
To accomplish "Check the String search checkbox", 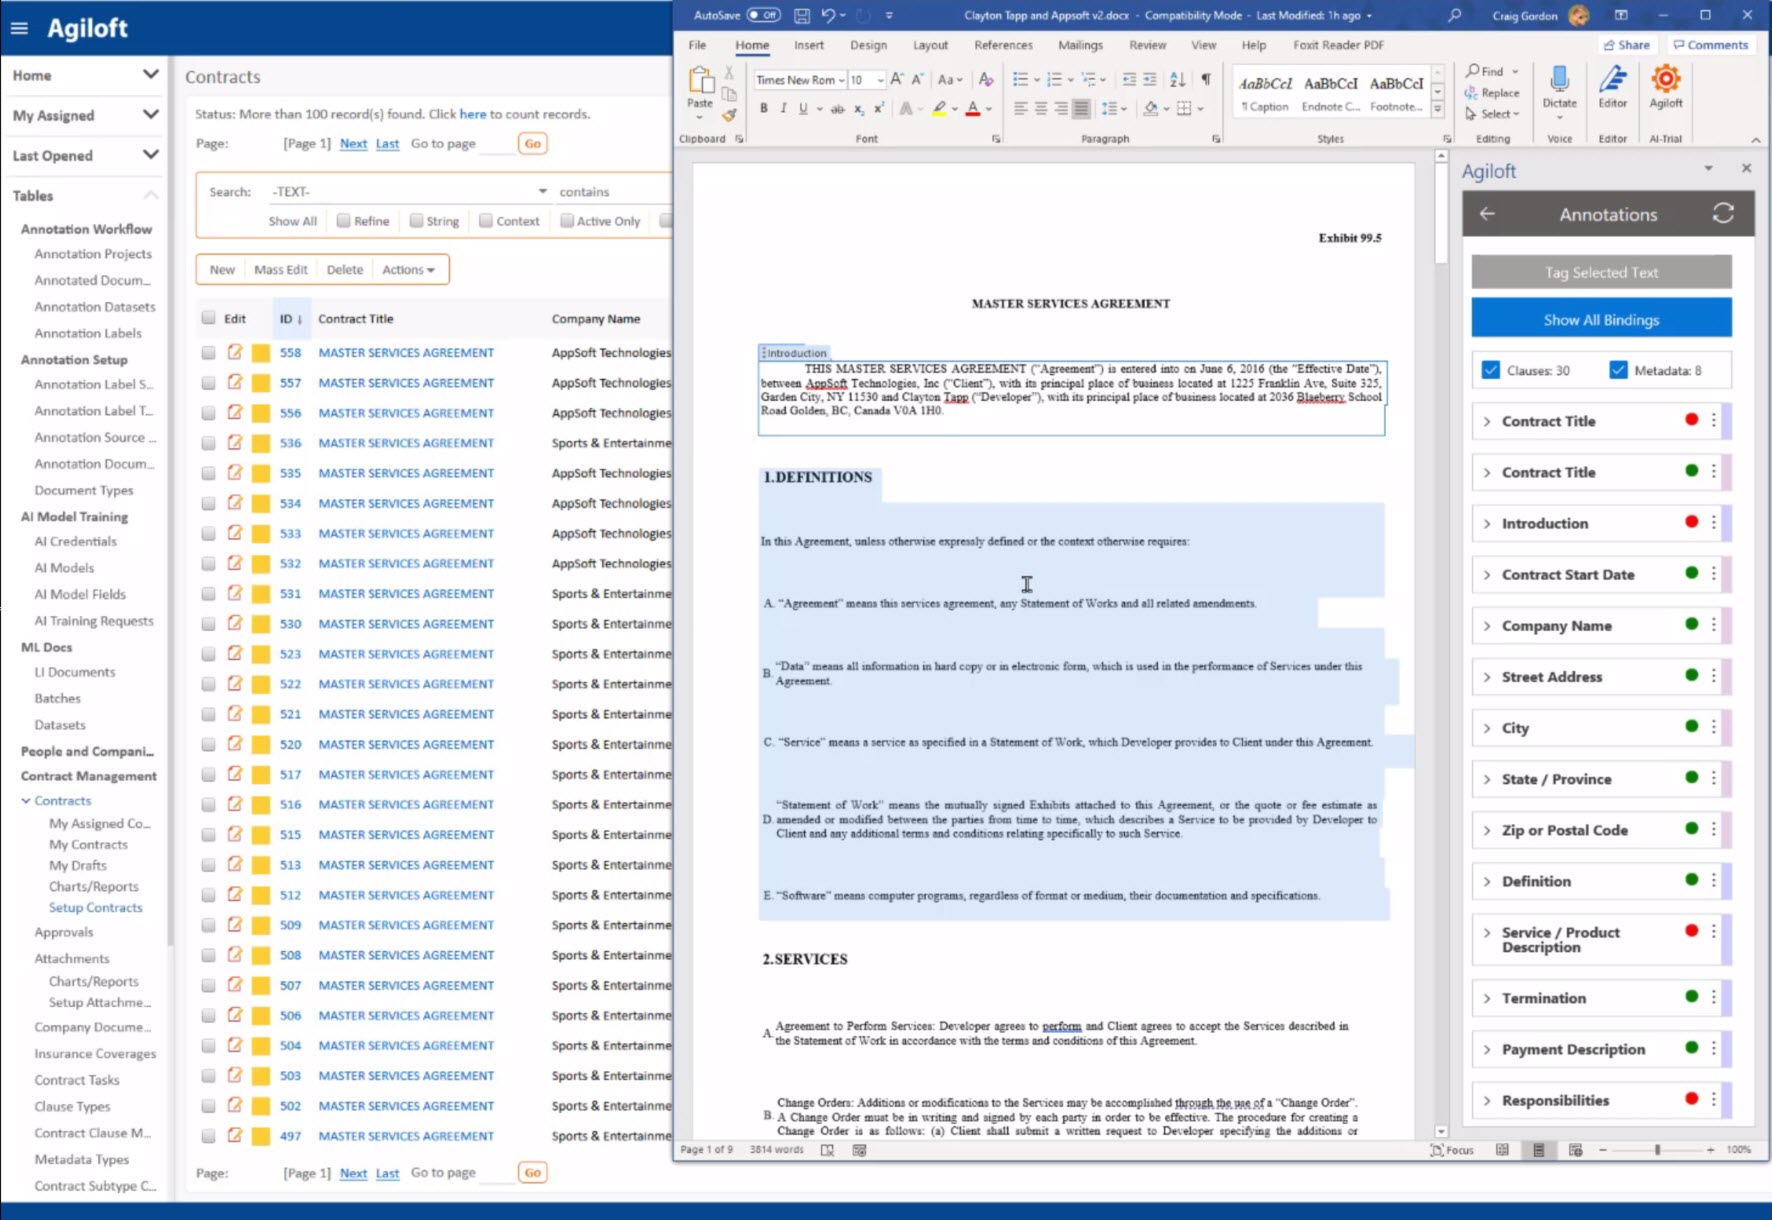I will [417, 221].
